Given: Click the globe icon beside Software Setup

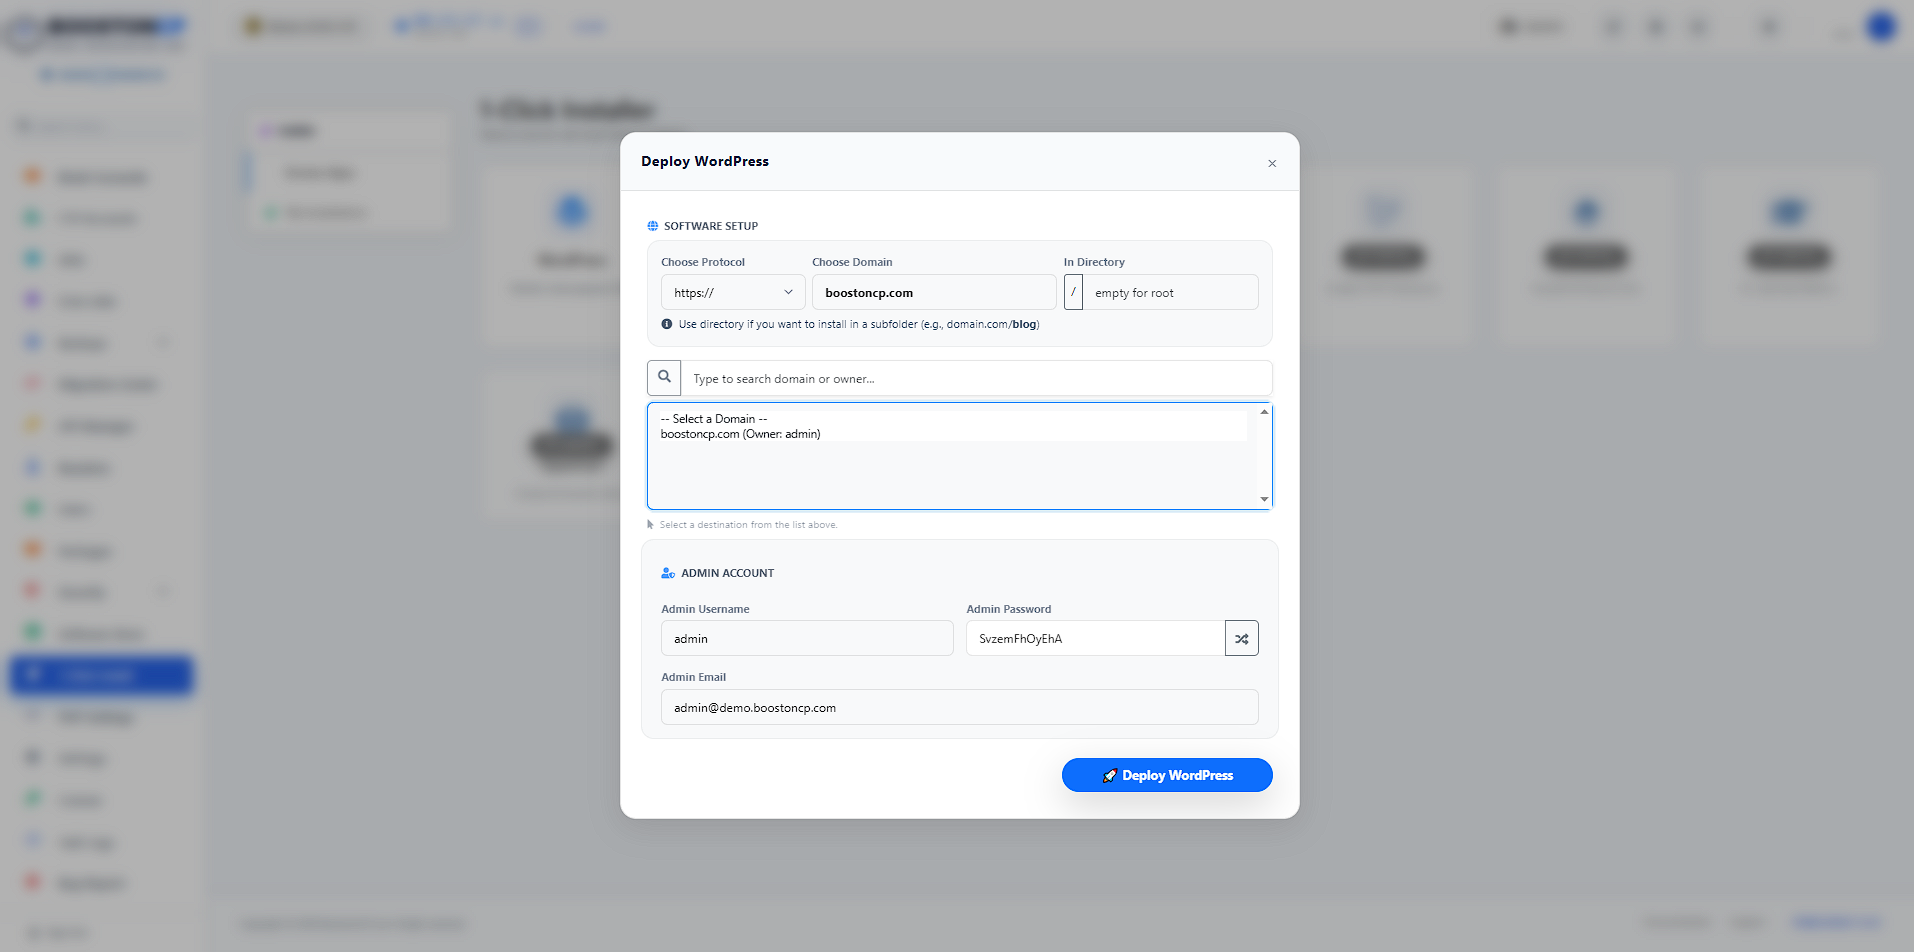Looking at the screenshot, I should click(653, 226).
